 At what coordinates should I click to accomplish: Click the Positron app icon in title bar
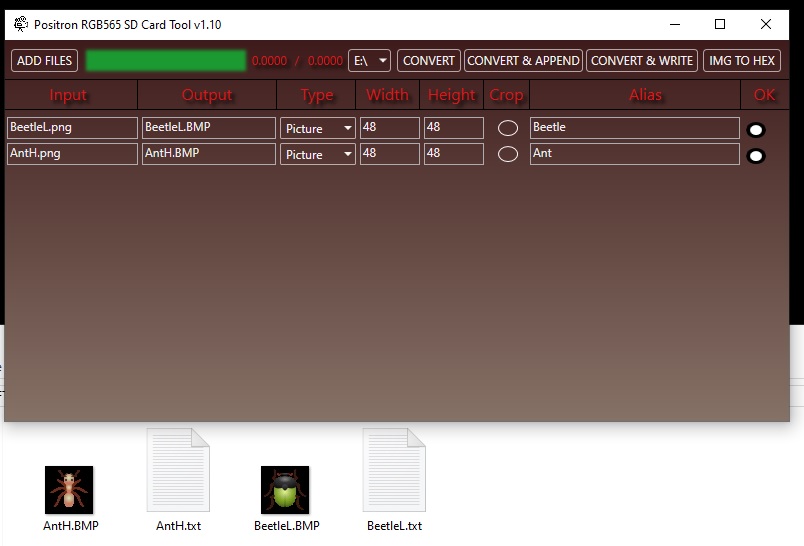21,24
